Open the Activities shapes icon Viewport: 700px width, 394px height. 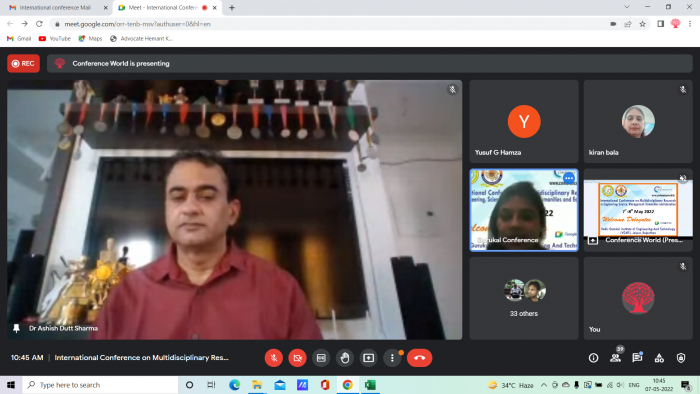659,358
